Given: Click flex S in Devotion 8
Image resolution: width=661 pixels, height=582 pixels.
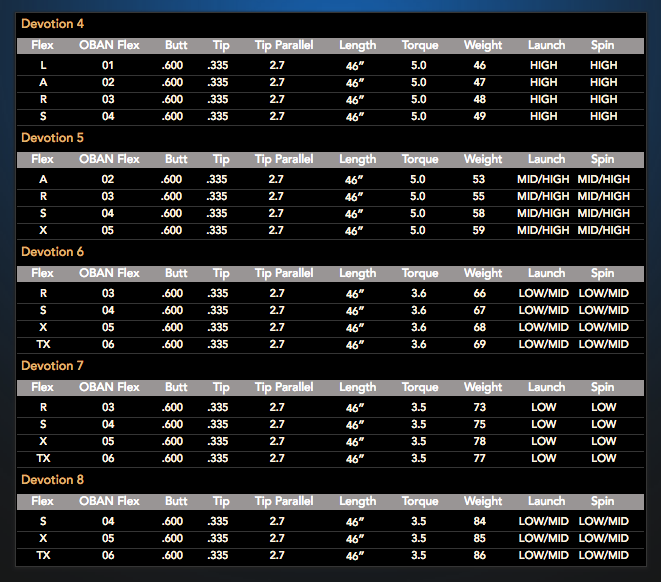Looking at the screenshot, I should (43, 521).
